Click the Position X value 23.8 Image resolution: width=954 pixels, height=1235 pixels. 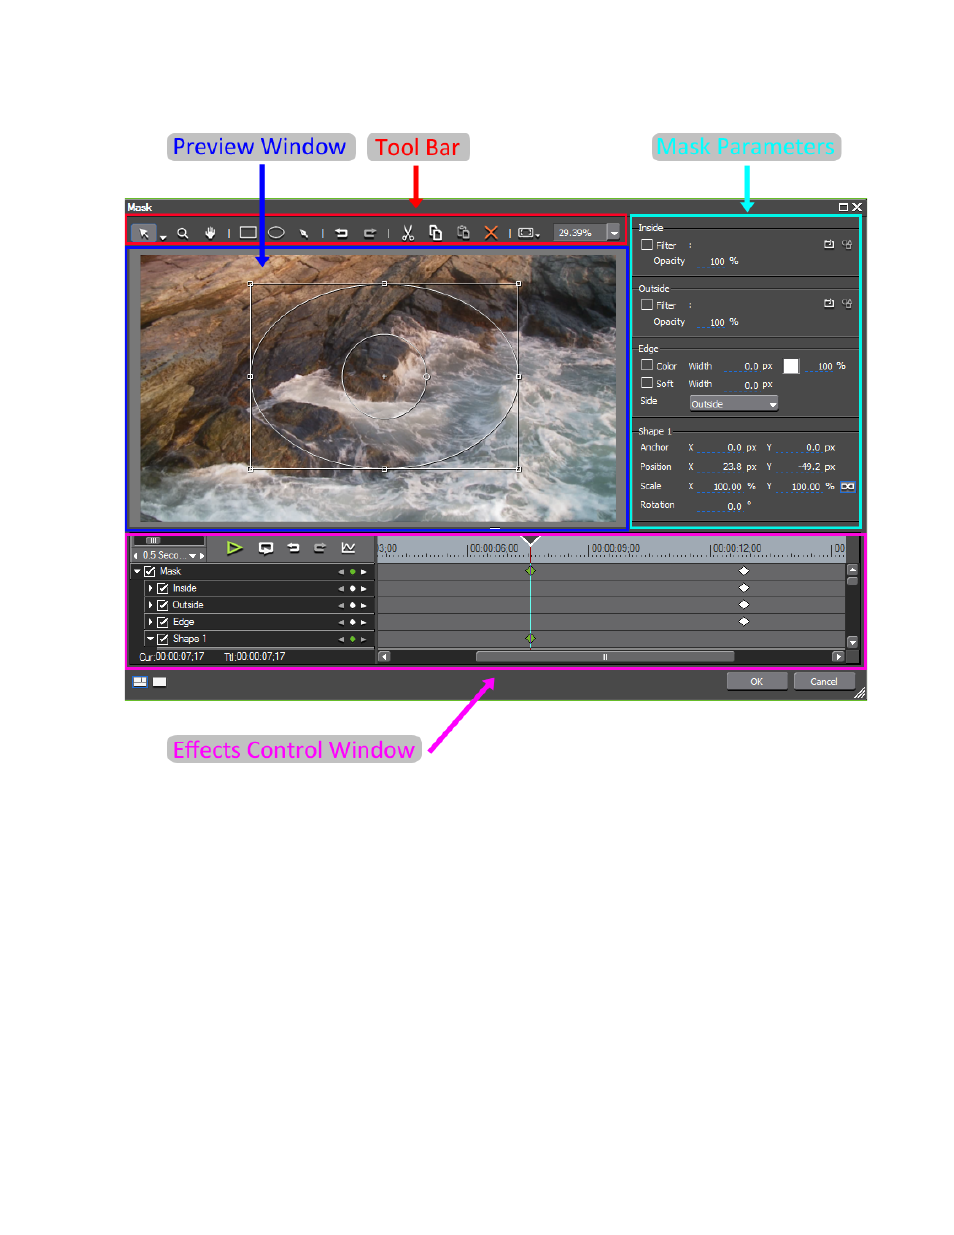tap(722, 467)
